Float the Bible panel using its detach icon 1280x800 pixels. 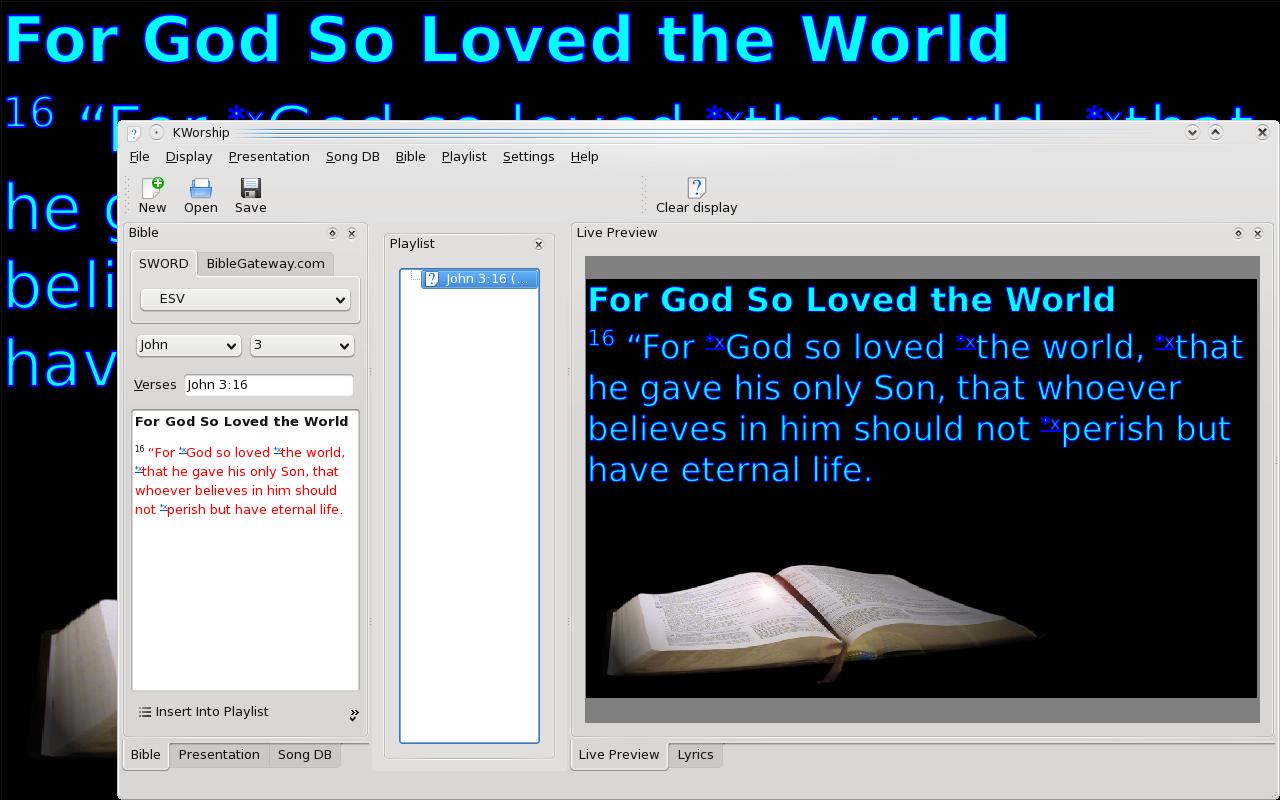coord(333,233)
